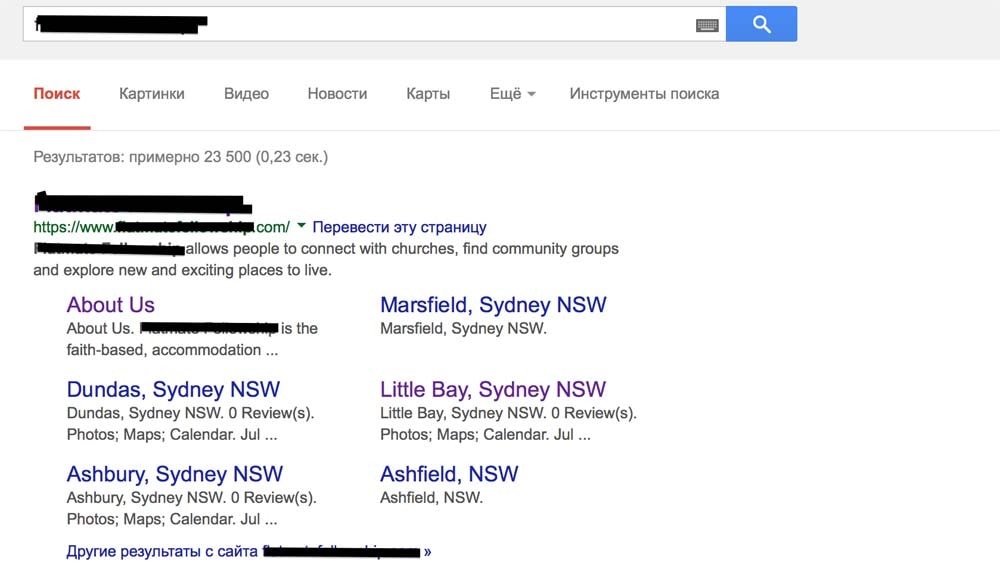Image resolution: width=1000 pixels, height=578 pixels.
Task: Go to the Карты tab
Action: [428, 94]
